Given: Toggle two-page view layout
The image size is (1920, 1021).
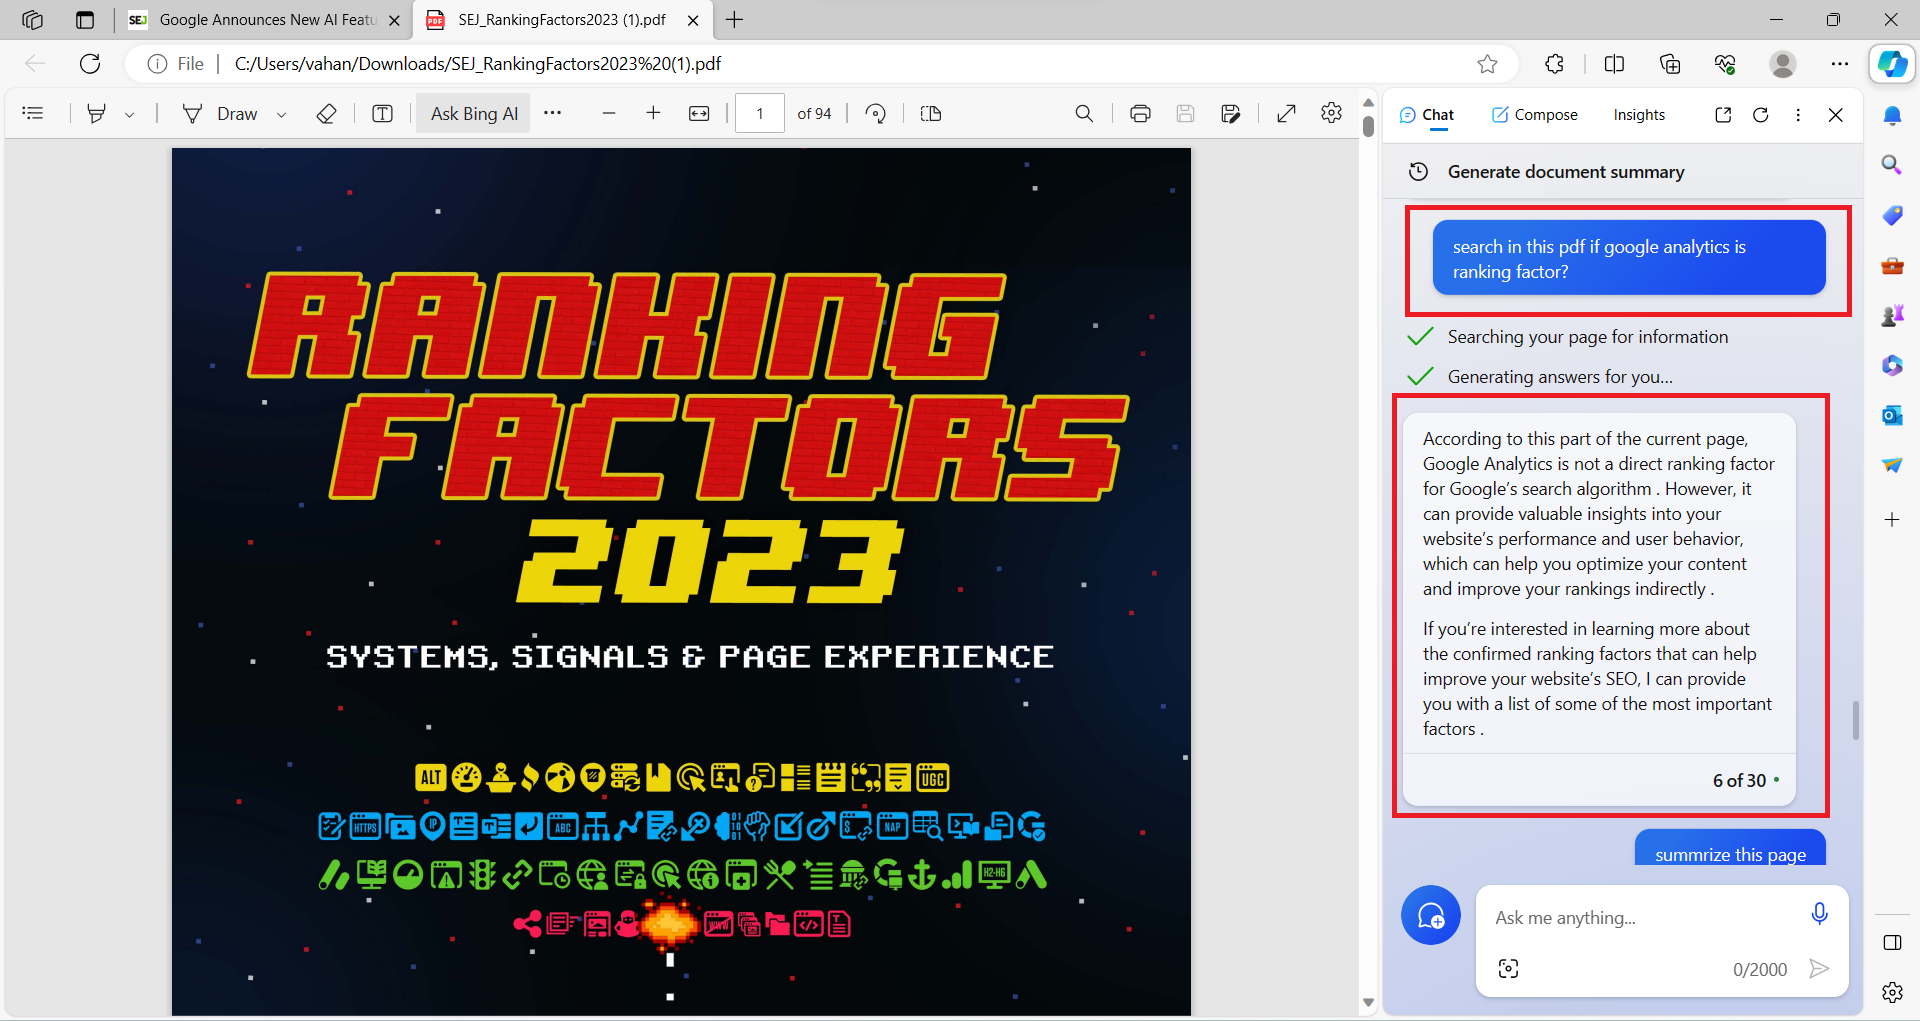Looking at the screenshot, I should [930, 113].
